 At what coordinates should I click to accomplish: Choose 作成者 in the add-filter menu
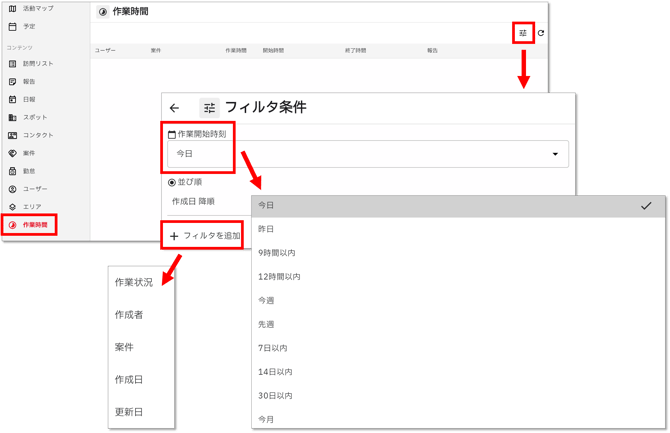pyautogui.click(x=129, y=314)
